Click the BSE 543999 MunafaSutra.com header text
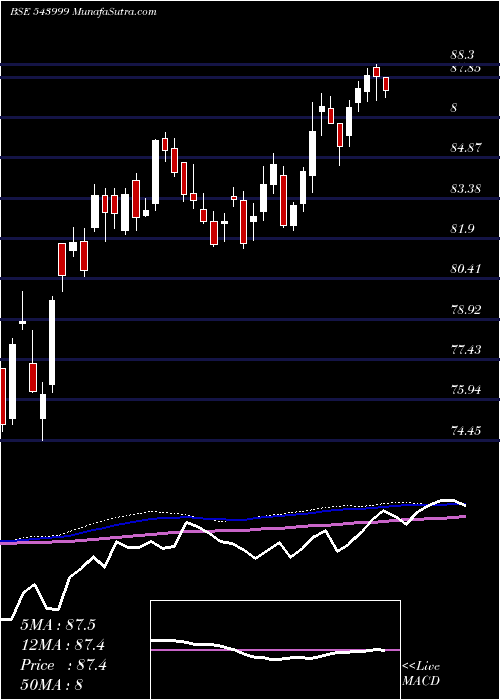Viewport: 500px width, 700px height. 83,12
